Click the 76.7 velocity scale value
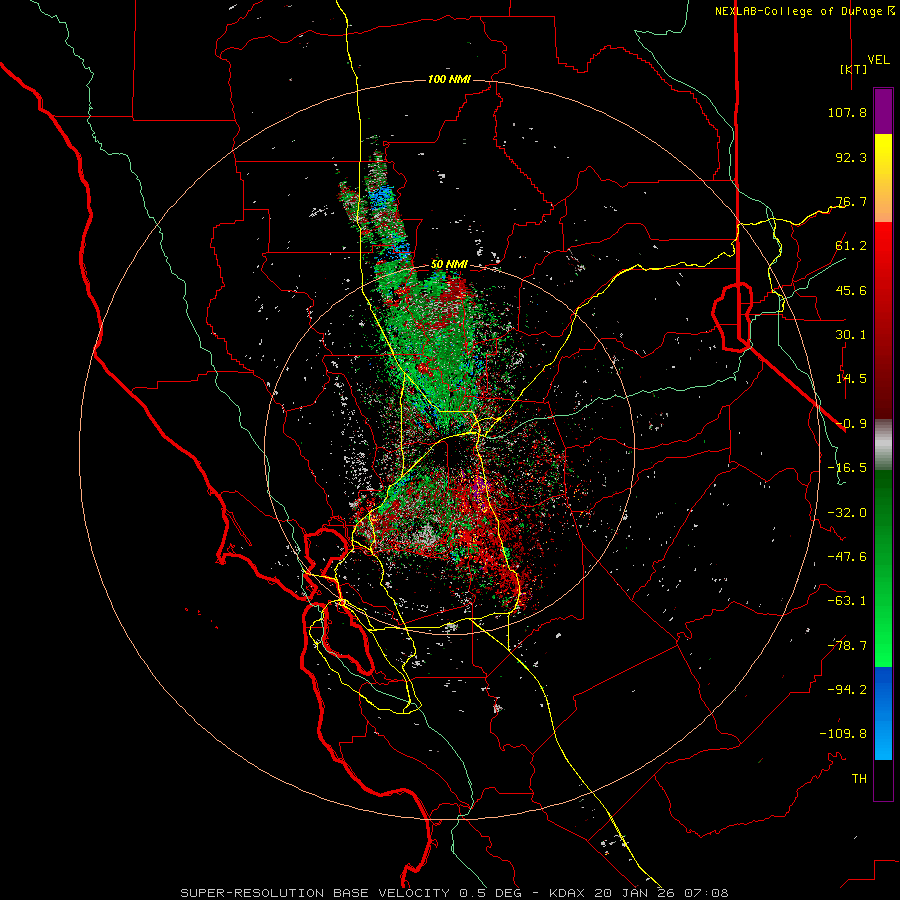Image resolution: width=900 pixels, height=900 pixels. pyautogui.click(x=851, y=201)
